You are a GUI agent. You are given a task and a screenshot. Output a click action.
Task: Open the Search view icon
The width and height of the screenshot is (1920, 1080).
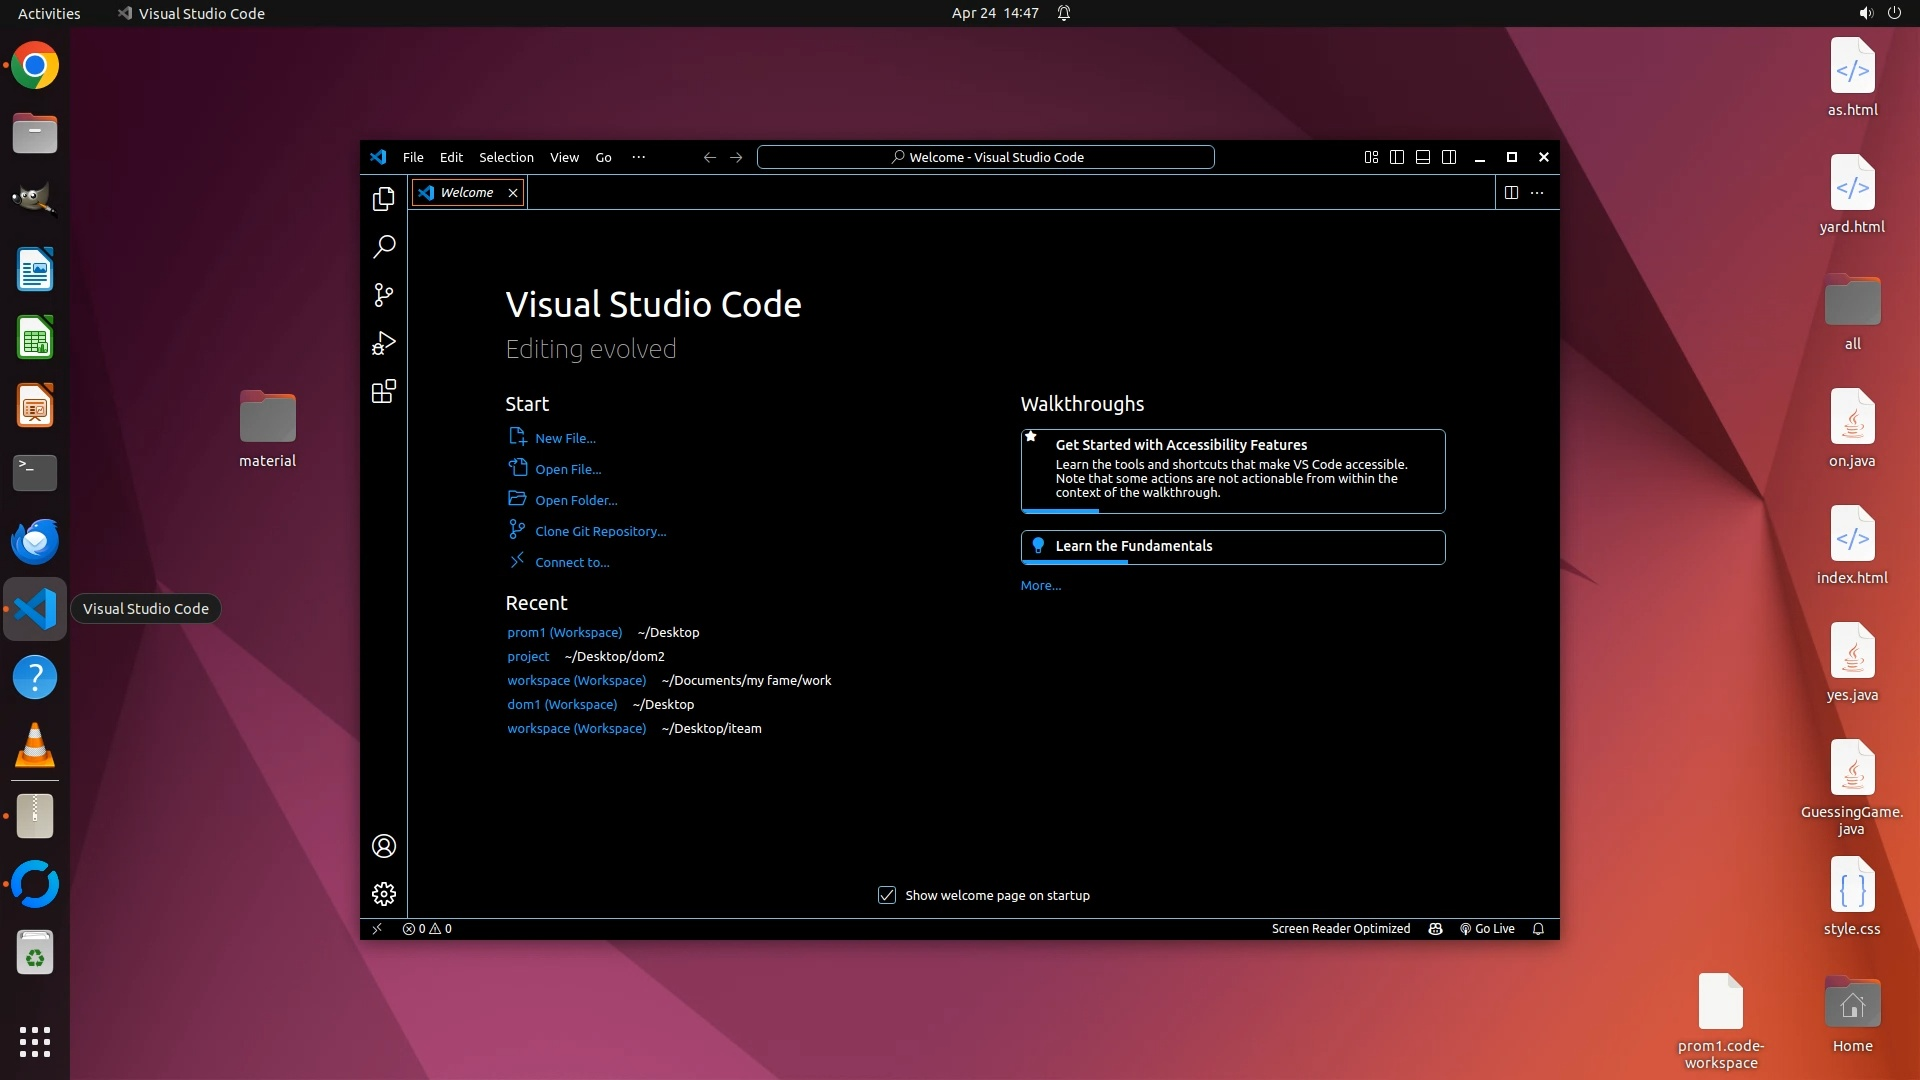(383, 246)
